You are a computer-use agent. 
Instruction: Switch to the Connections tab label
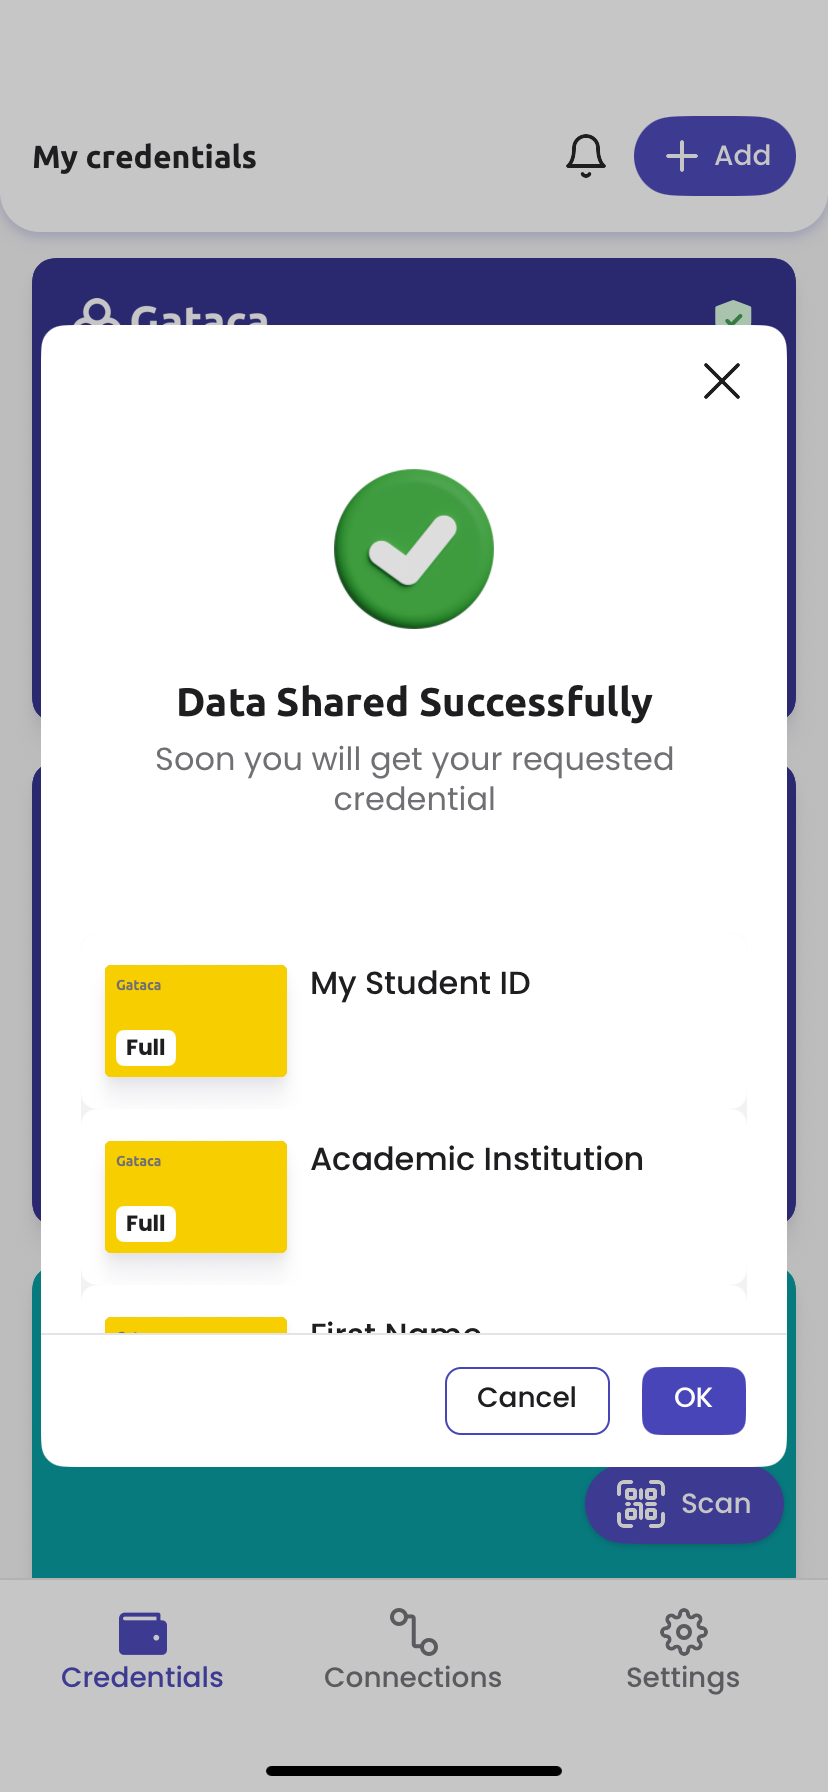(413, 1677)
